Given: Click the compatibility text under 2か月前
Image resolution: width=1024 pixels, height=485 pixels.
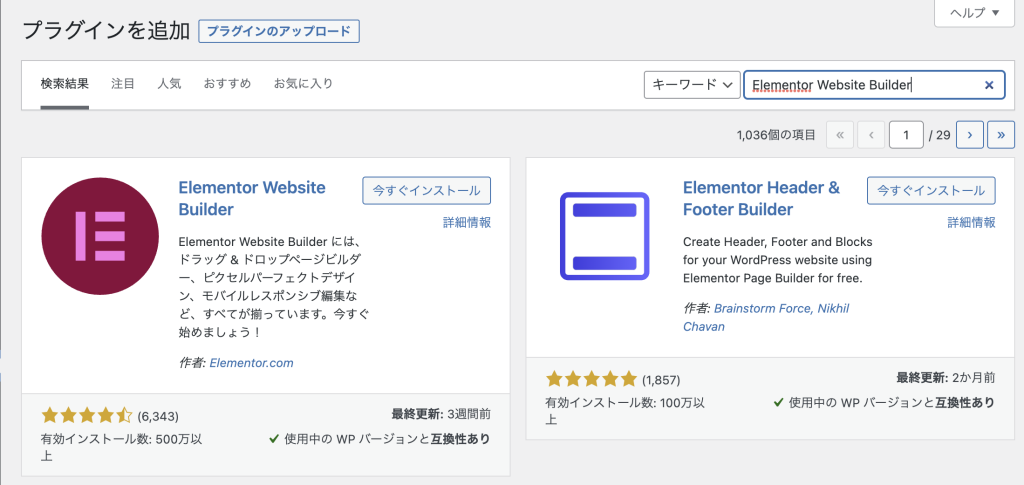Looking at the screenshot, I should pyautogui.click(x=884, y=402).
